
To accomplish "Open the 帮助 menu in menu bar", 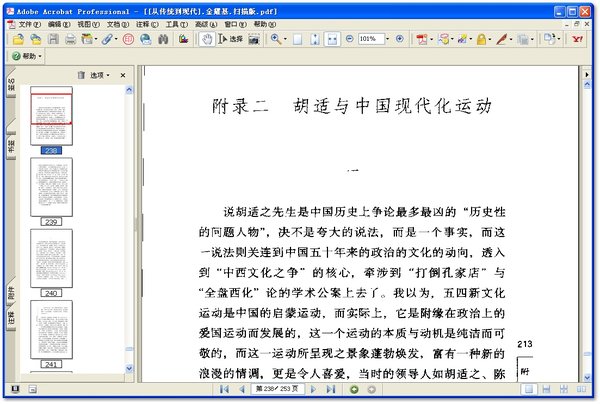I will click(x=264, y=24).
